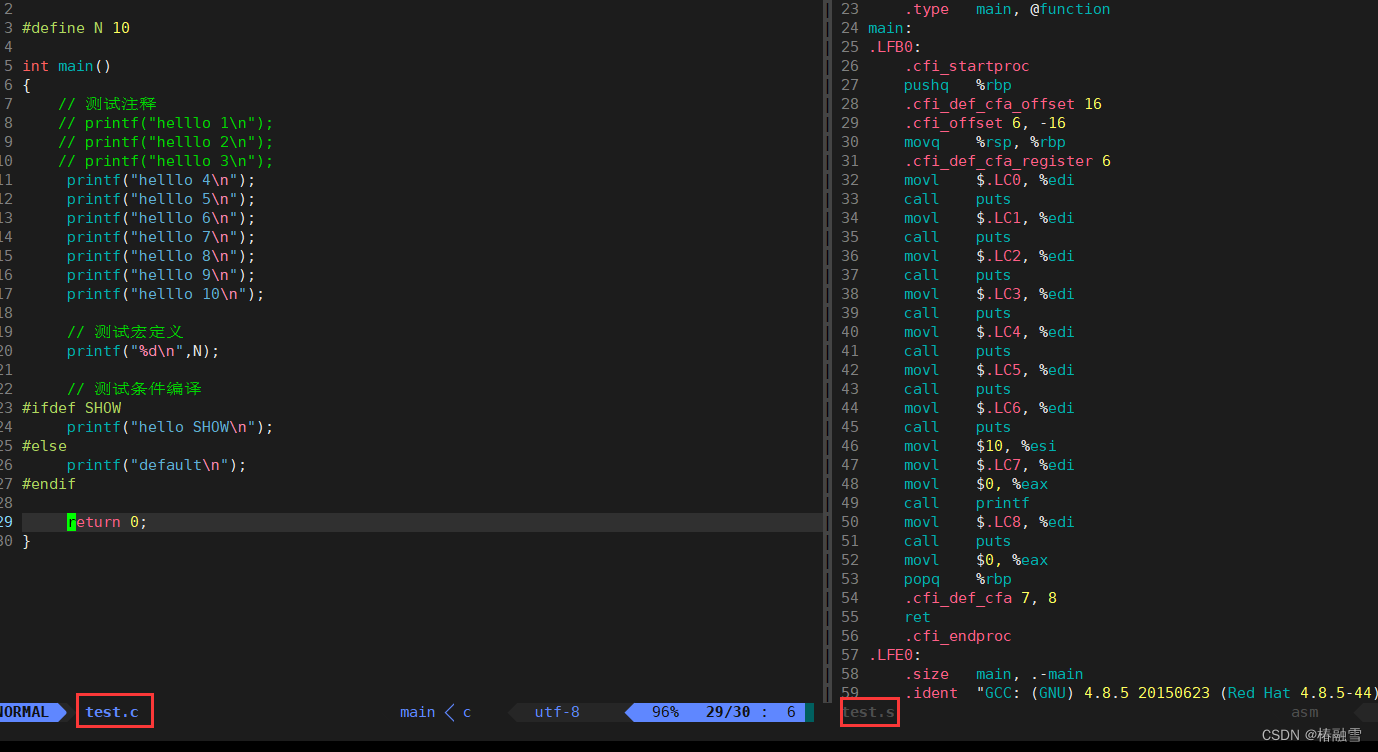Click the 'popq %rbp' instruction

pos(958,579)
